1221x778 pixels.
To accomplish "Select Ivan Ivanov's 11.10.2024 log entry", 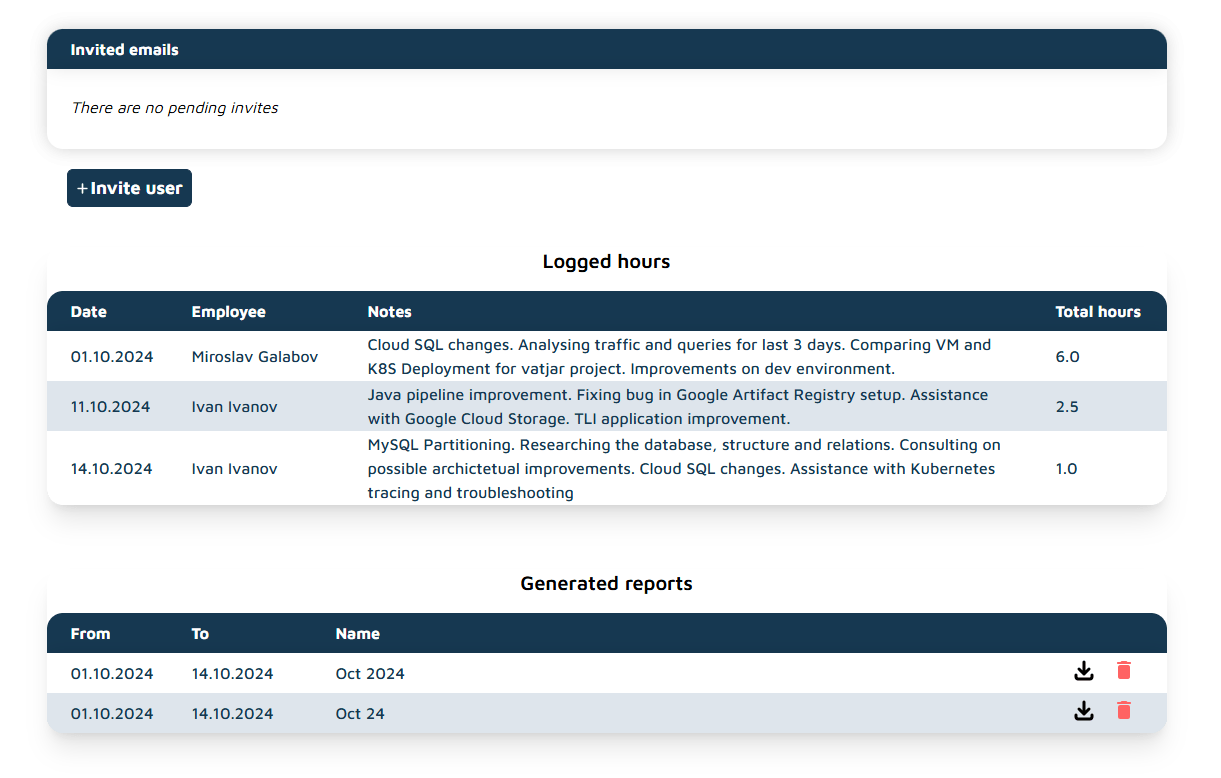I will coord(234,407).
